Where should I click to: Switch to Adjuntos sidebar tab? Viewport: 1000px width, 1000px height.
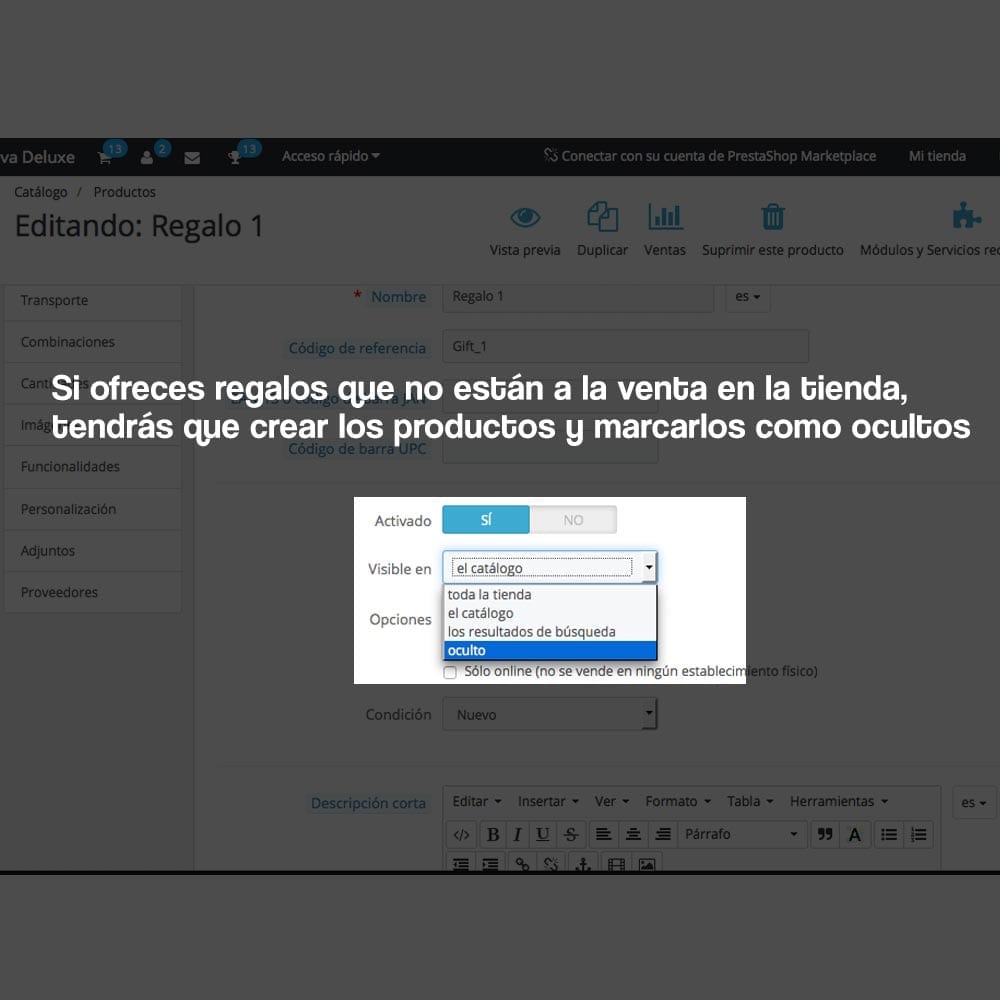click(x=92, y=550)
